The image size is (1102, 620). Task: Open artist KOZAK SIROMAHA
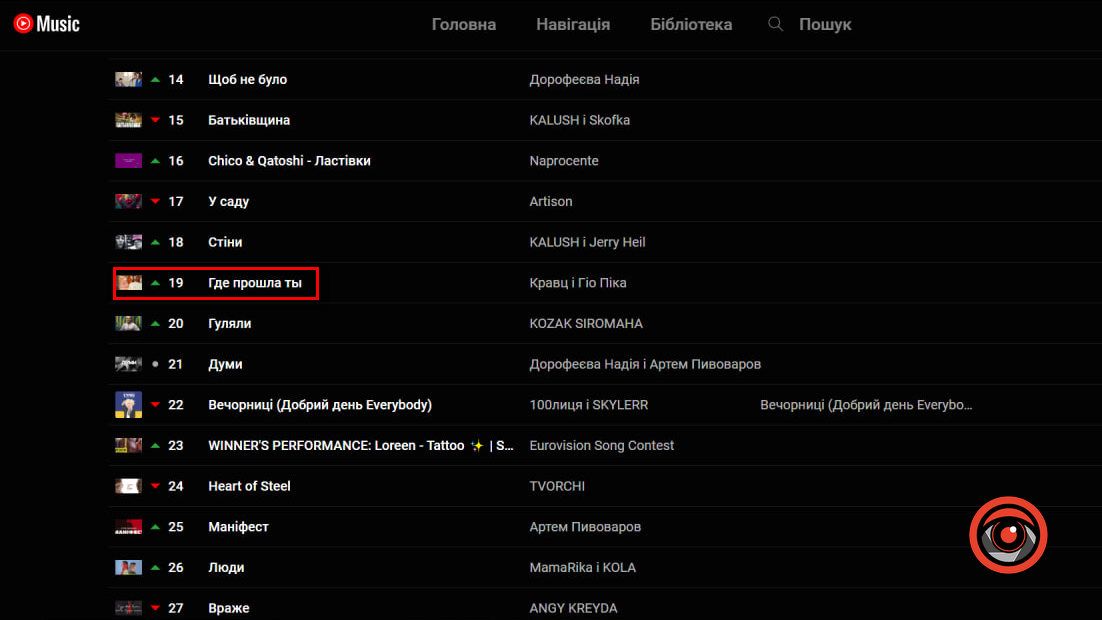[x=586, y=324]
